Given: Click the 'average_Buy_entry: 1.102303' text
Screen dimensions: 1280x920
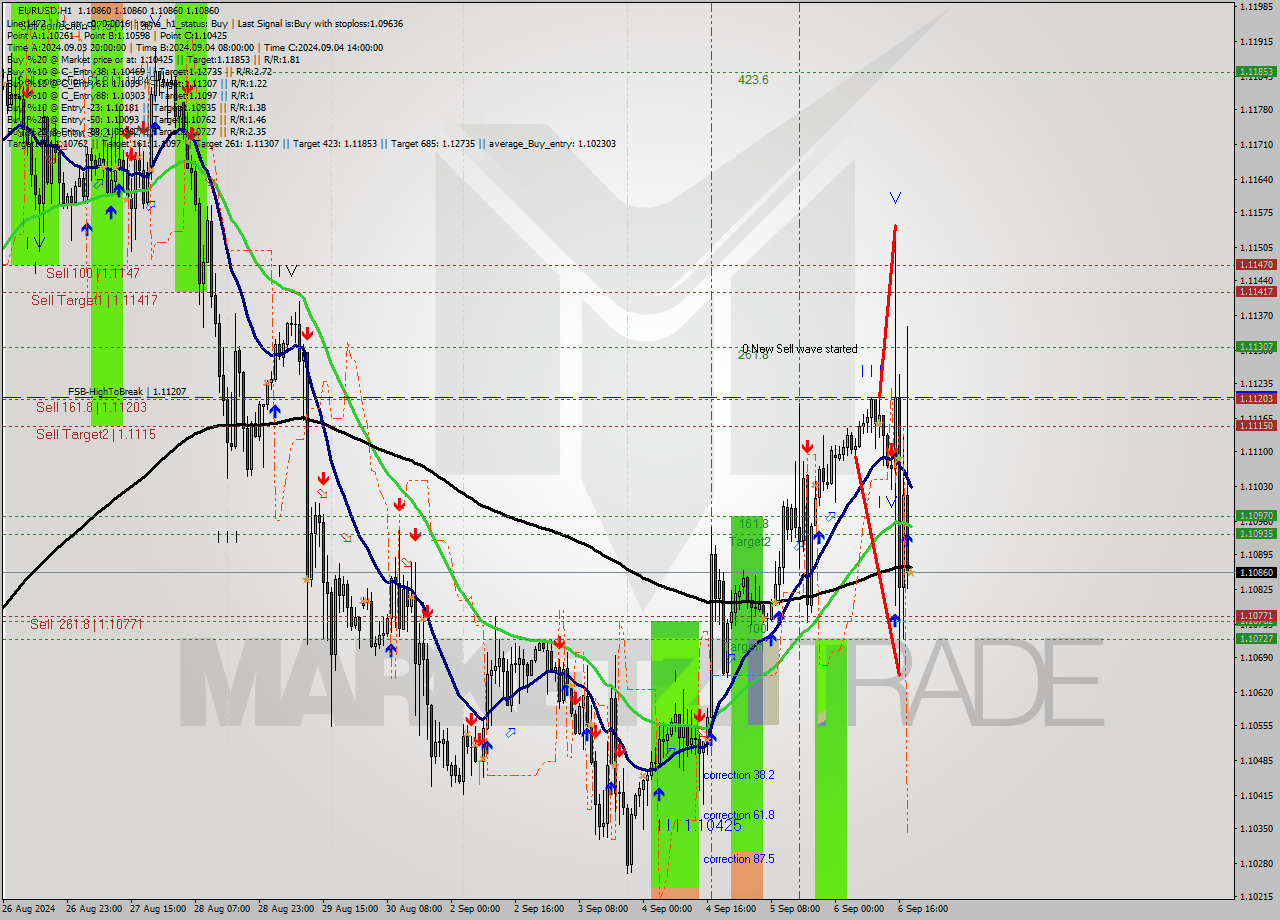Looking at the screenshot, I should pos(552,144).
